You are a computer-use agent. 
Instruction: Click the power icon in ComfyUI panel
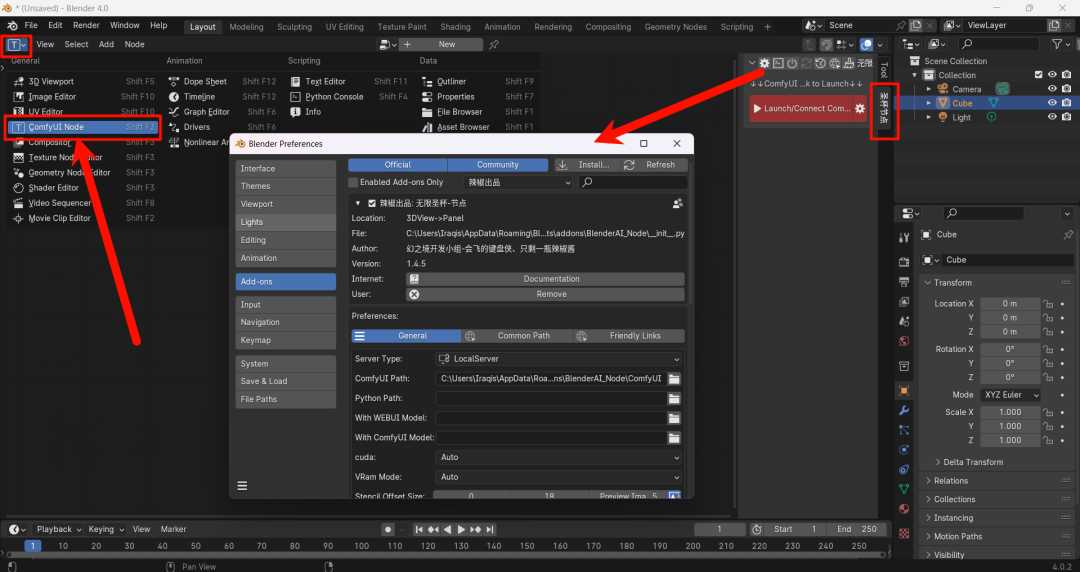tap(792, 63)
